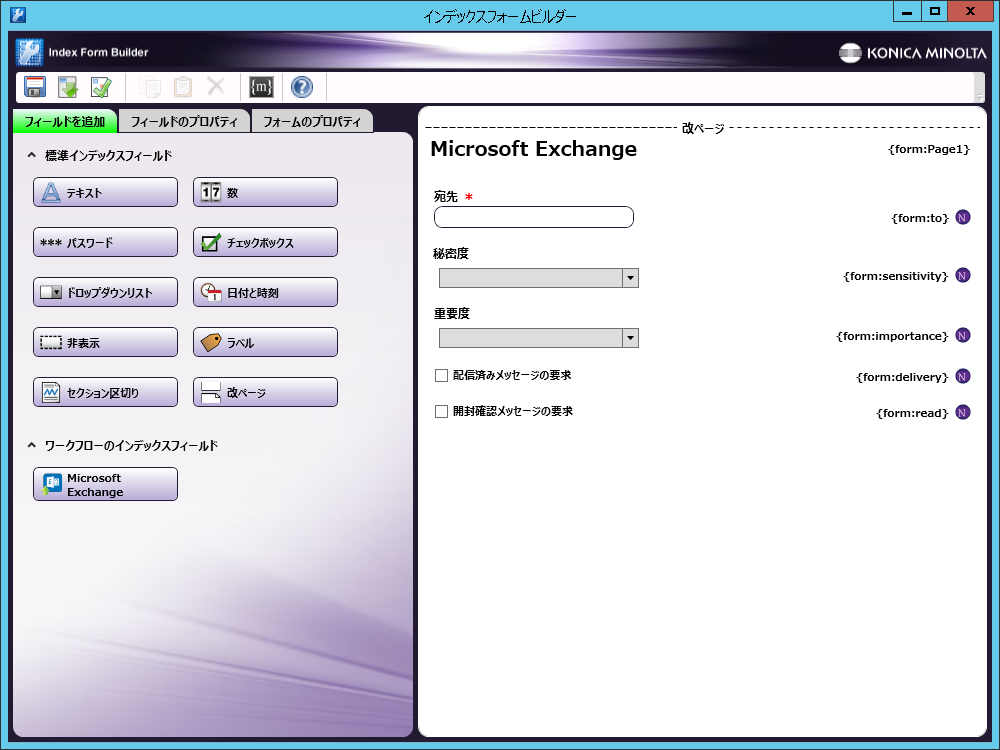Screen dimensions: 1000x750
Task: Click the {form:sensitivity} tag text
Action: (x=896, y=276)
